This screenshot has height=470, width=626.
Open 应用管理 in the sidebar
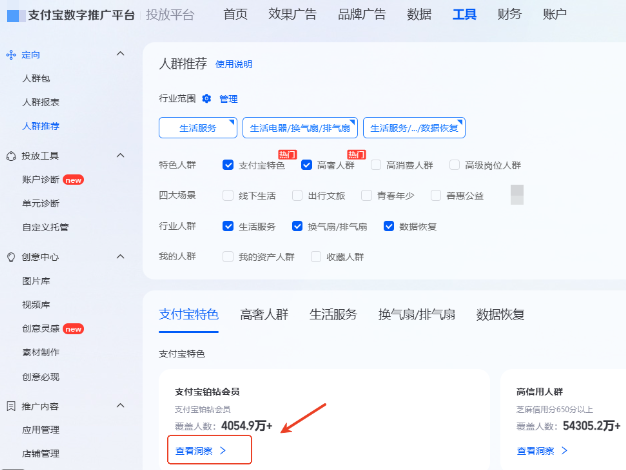(x=41, y=430)
